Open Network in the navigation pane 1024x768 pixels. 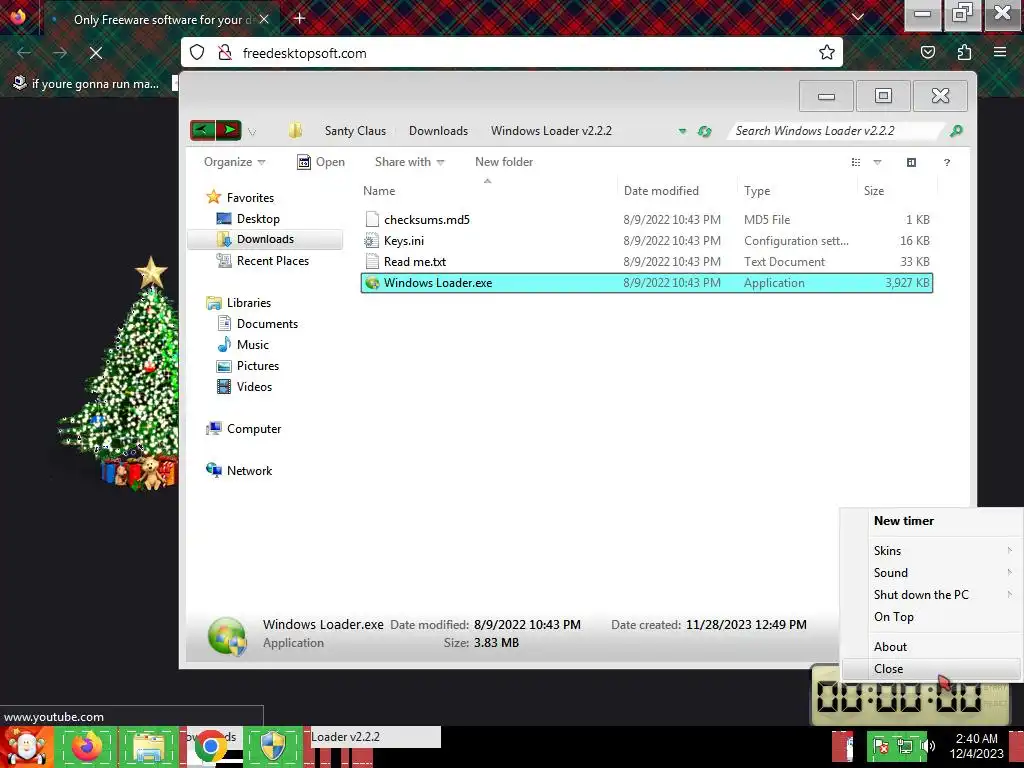pyautogui.click(x=249, y=470)
